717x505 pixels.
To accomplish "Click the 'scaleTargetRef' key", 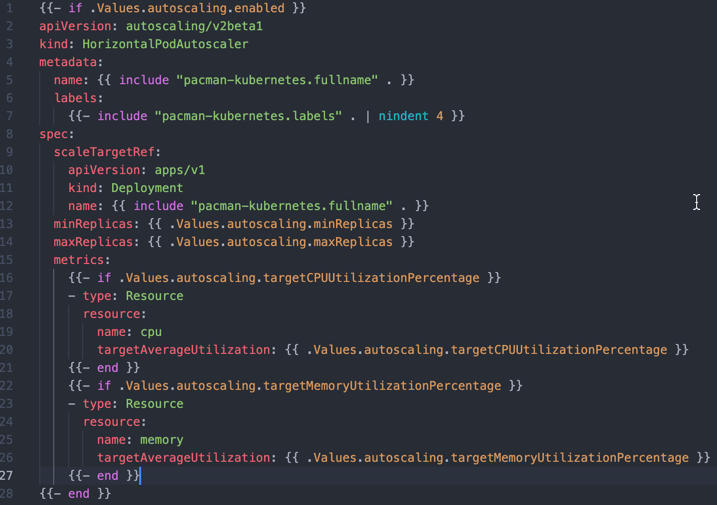I will coord(104,152).
